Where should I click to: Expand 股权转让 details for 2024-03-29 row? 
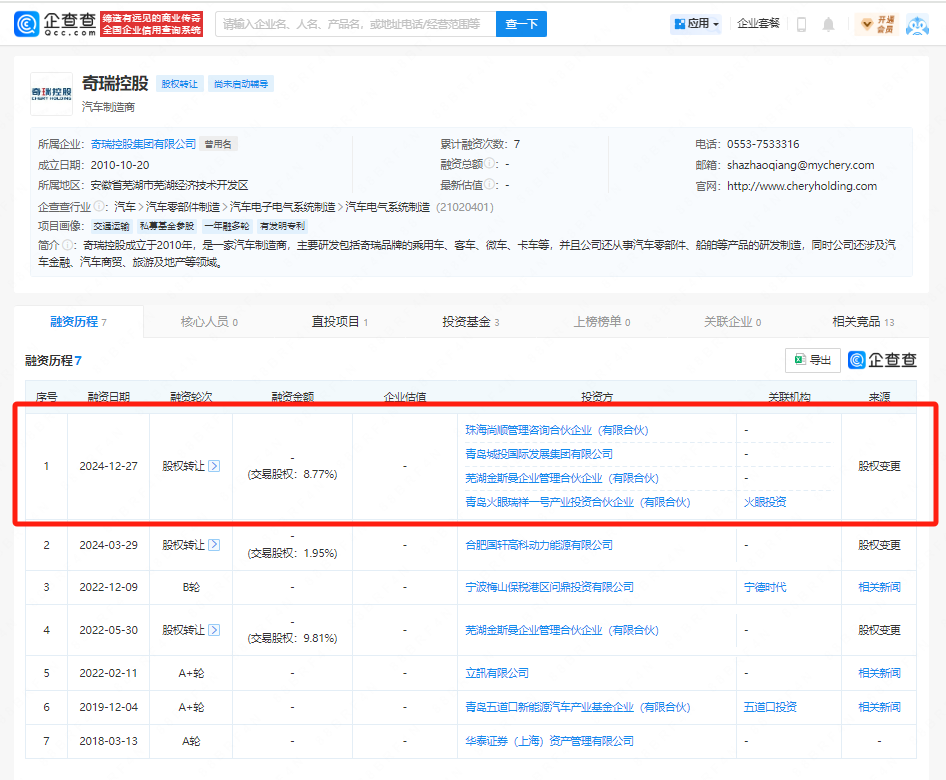pos(214,546)
